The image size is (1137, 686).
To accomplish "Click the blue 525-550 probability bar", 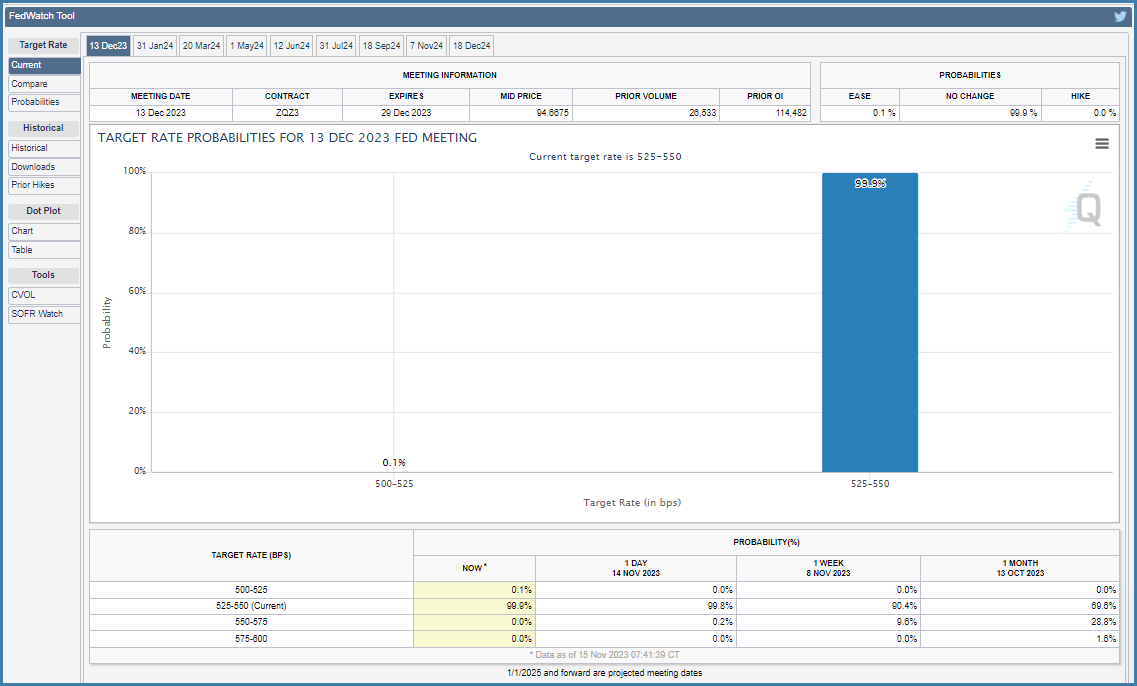I will pyautogui.click(x=869, y=323).
